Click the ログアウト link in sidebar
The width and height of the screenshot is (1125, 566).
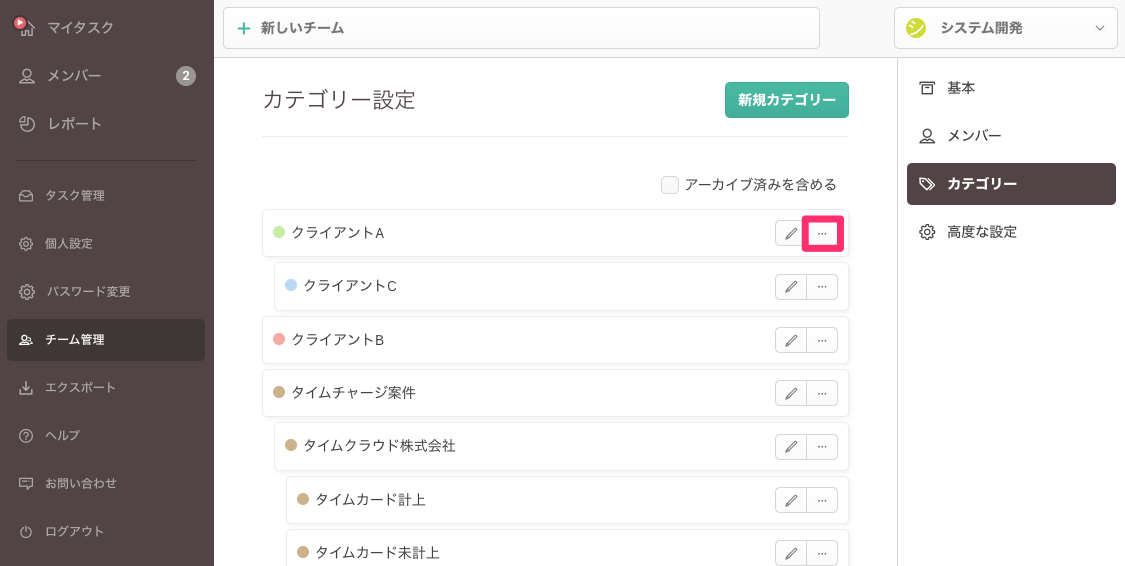74,531
